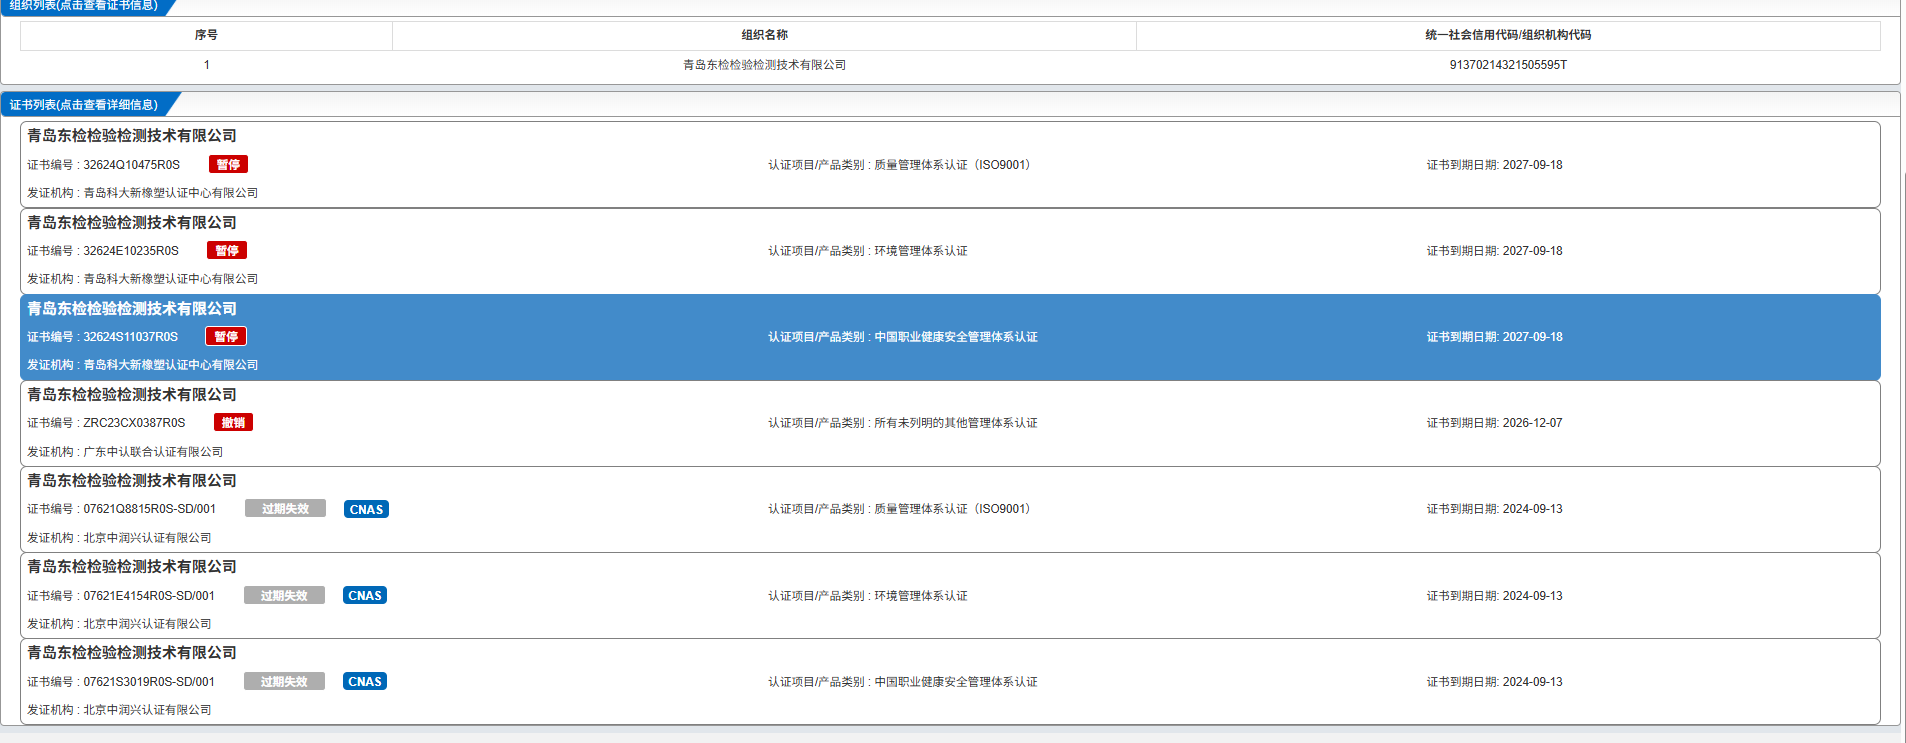Image resolution: width=1906 pixels, height=743 pixels.
Task: Click certificate number 07621E4154R0S-SD/001
Action: click(x=149, y=596)
